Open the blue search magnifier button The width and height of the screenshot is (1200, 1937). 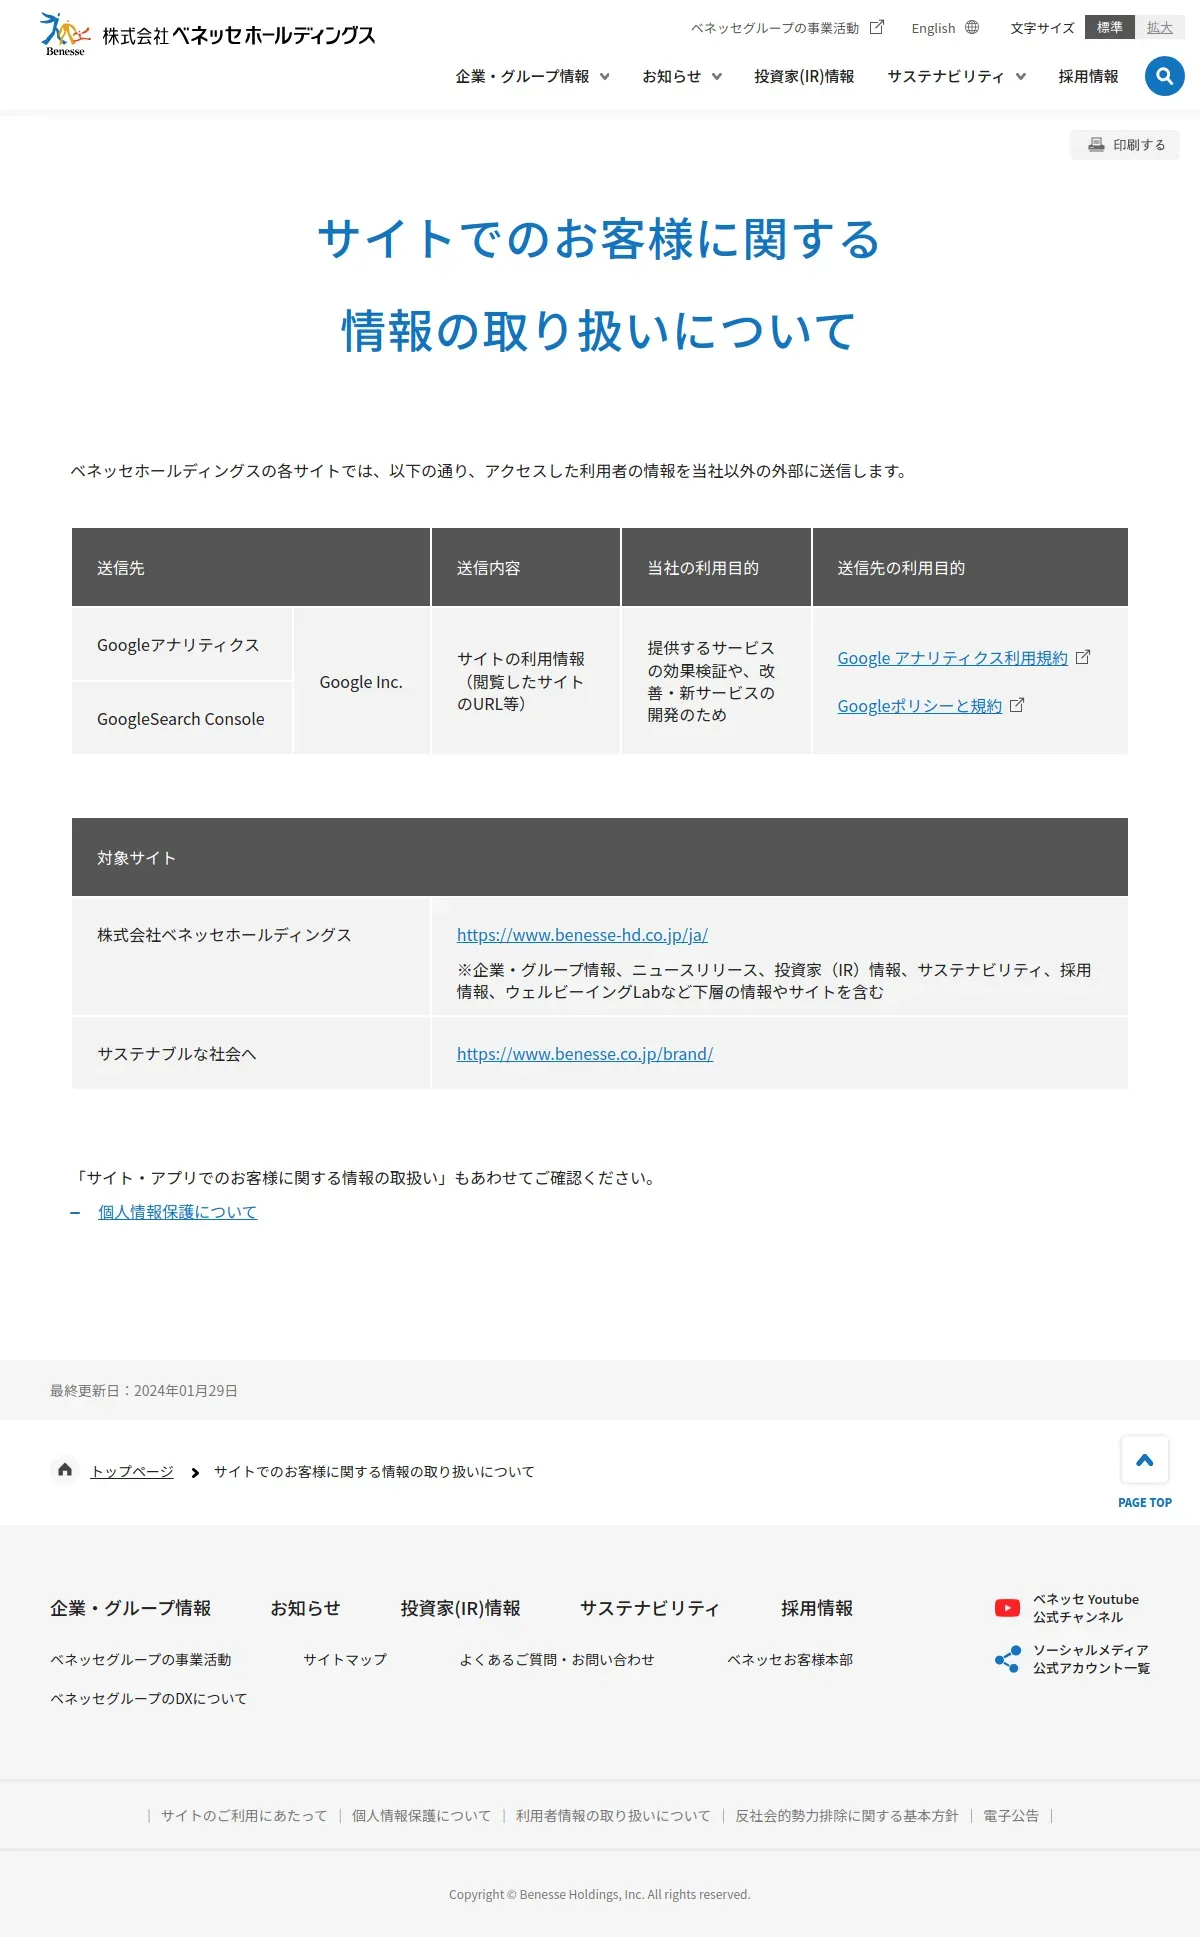coord(1164,76)
